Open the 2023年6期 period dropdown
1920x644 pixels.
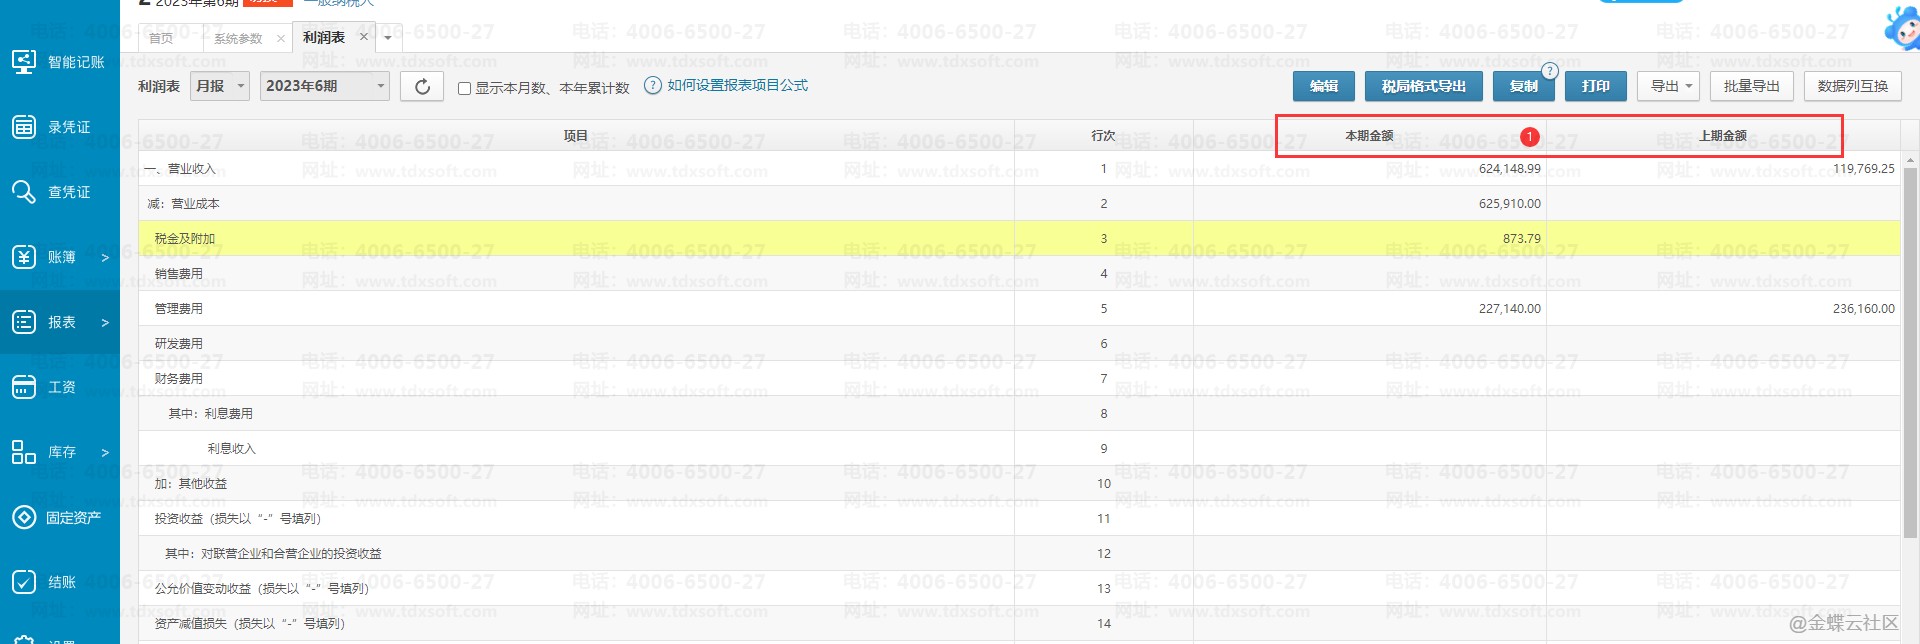coord(325,87)
